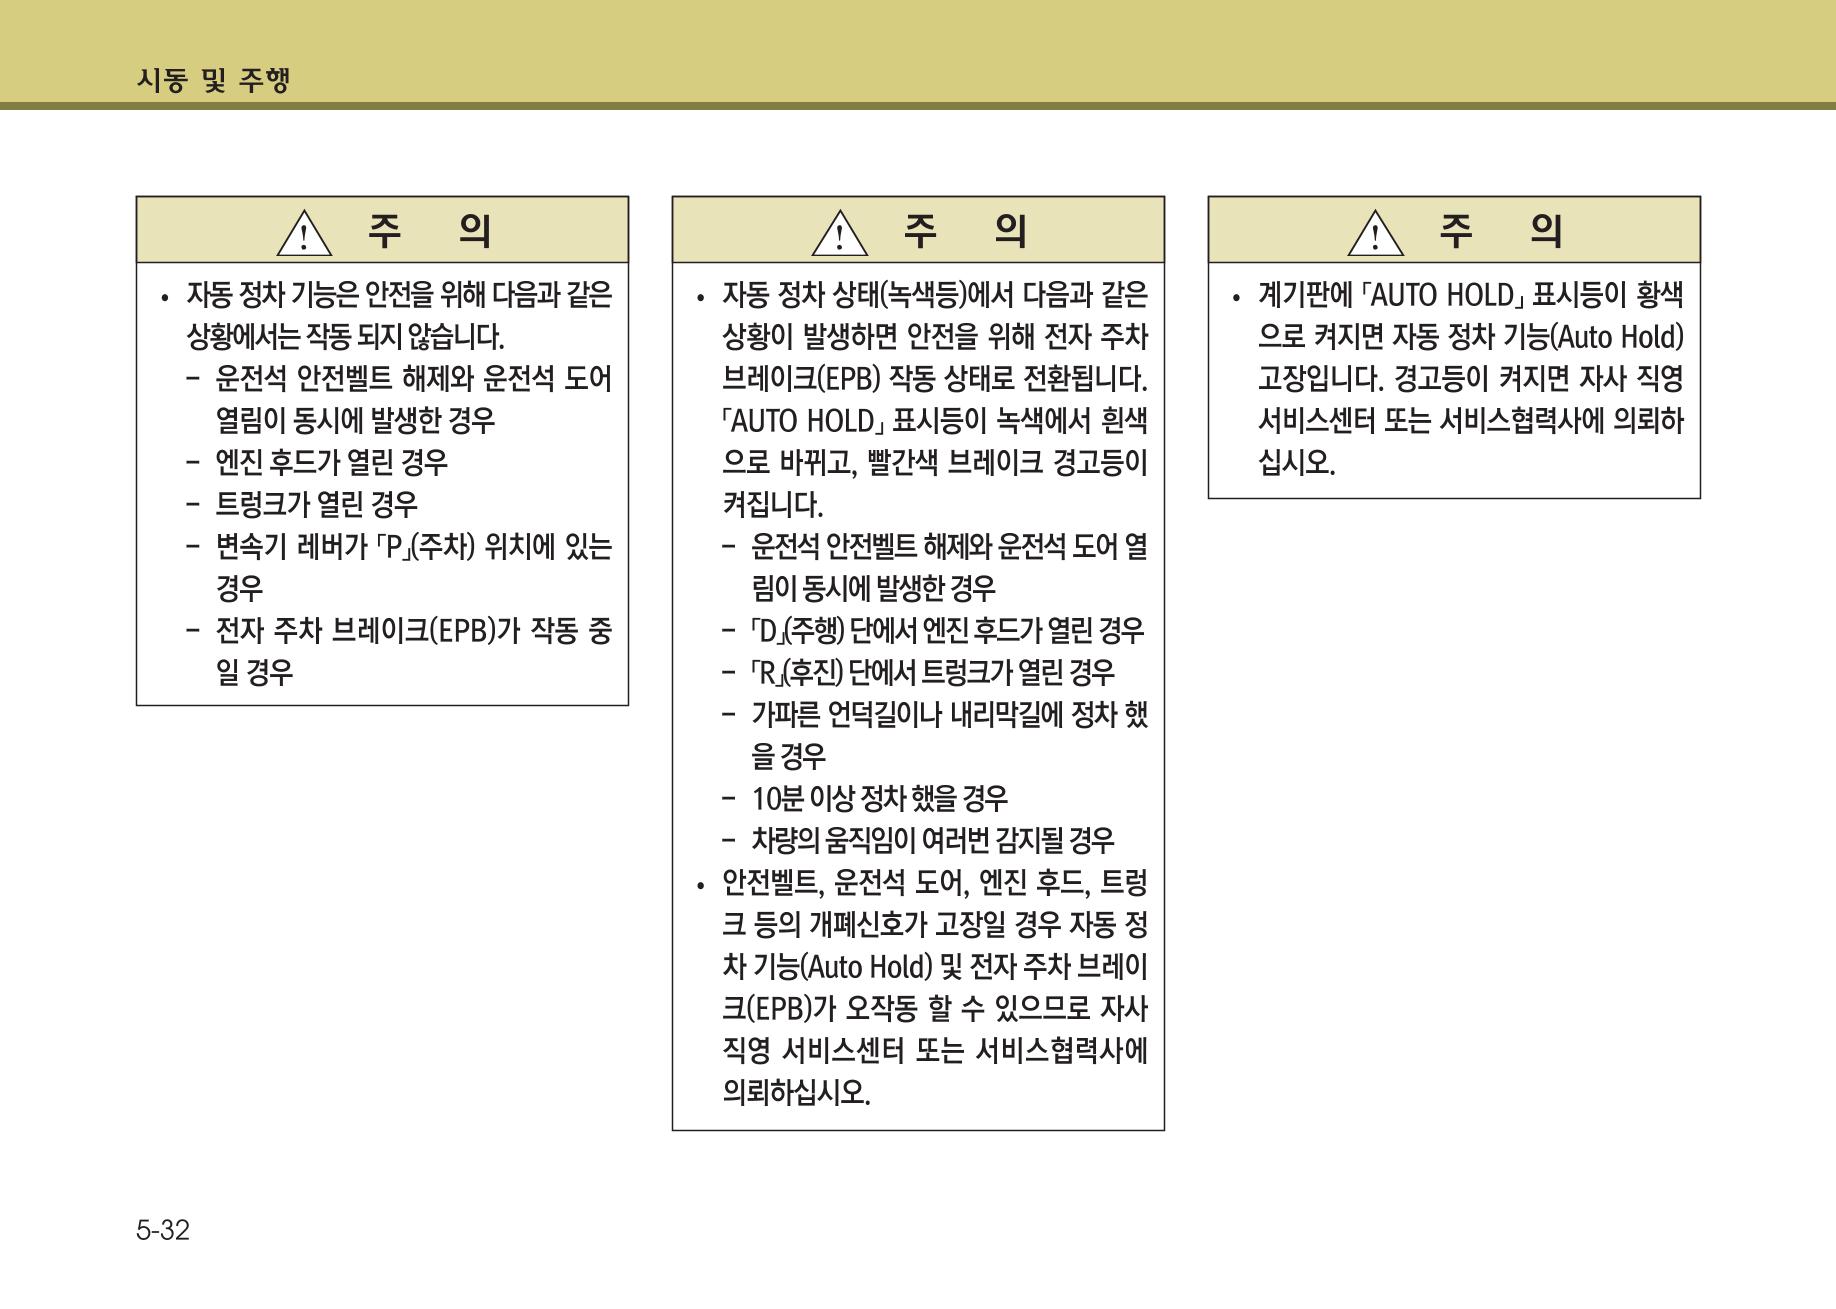Image resolution: width=1836 pixels, height=1309 pixels.
Task: Click the line '차량의 움직임이 여러번 감지될 경우'
Action: coord(932,840)
